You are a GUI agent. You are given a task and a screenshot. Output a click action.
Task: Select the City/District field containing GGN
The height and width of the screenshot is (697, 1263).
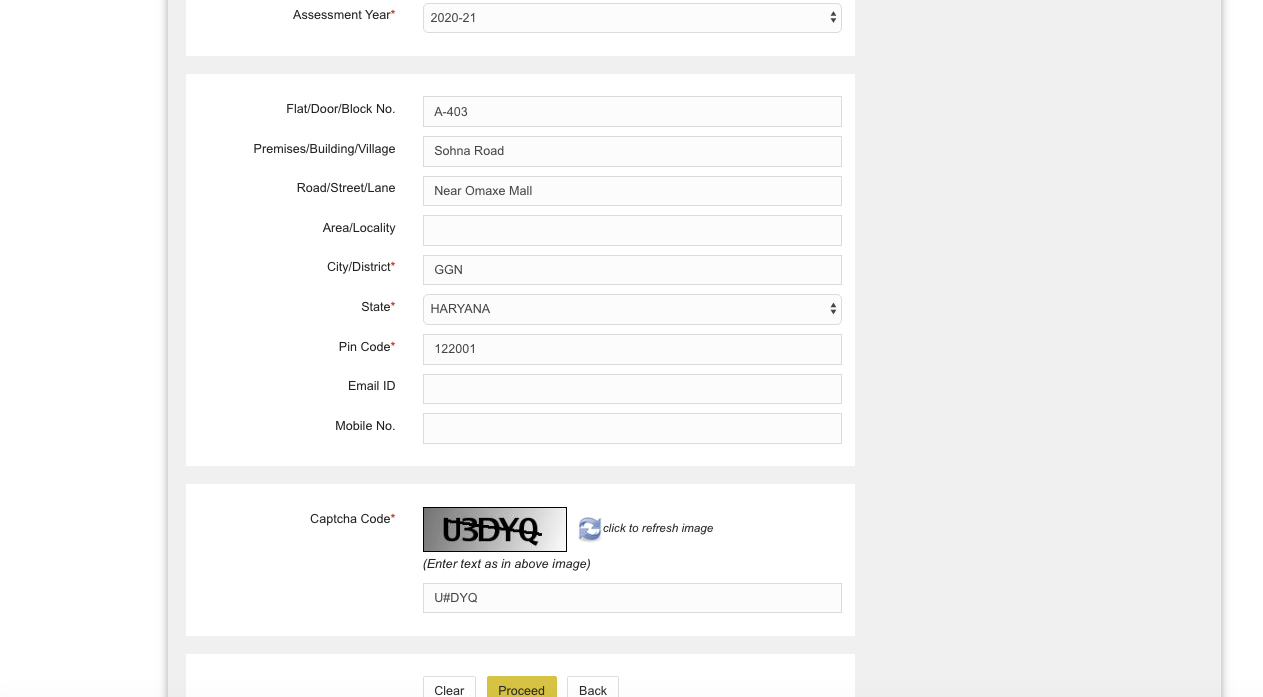(x=632, y=269)
